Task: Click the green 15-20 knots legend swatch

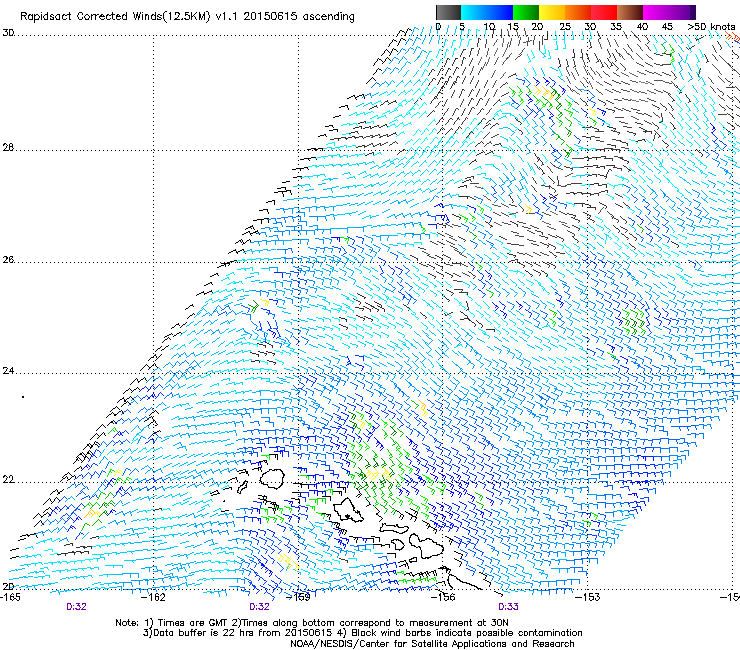Action: pyautogui.click(x=526, y=12)
